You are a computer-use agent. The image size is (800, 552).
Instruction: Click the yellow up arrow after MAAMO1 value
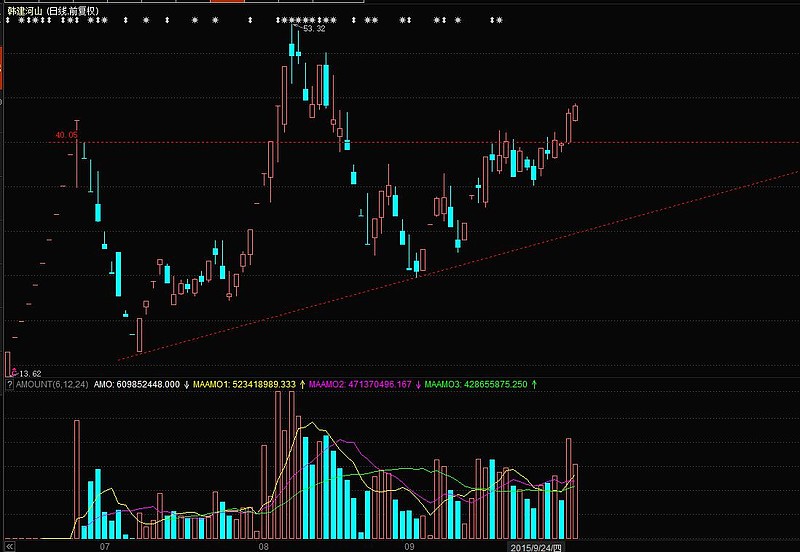click(302, 384)
